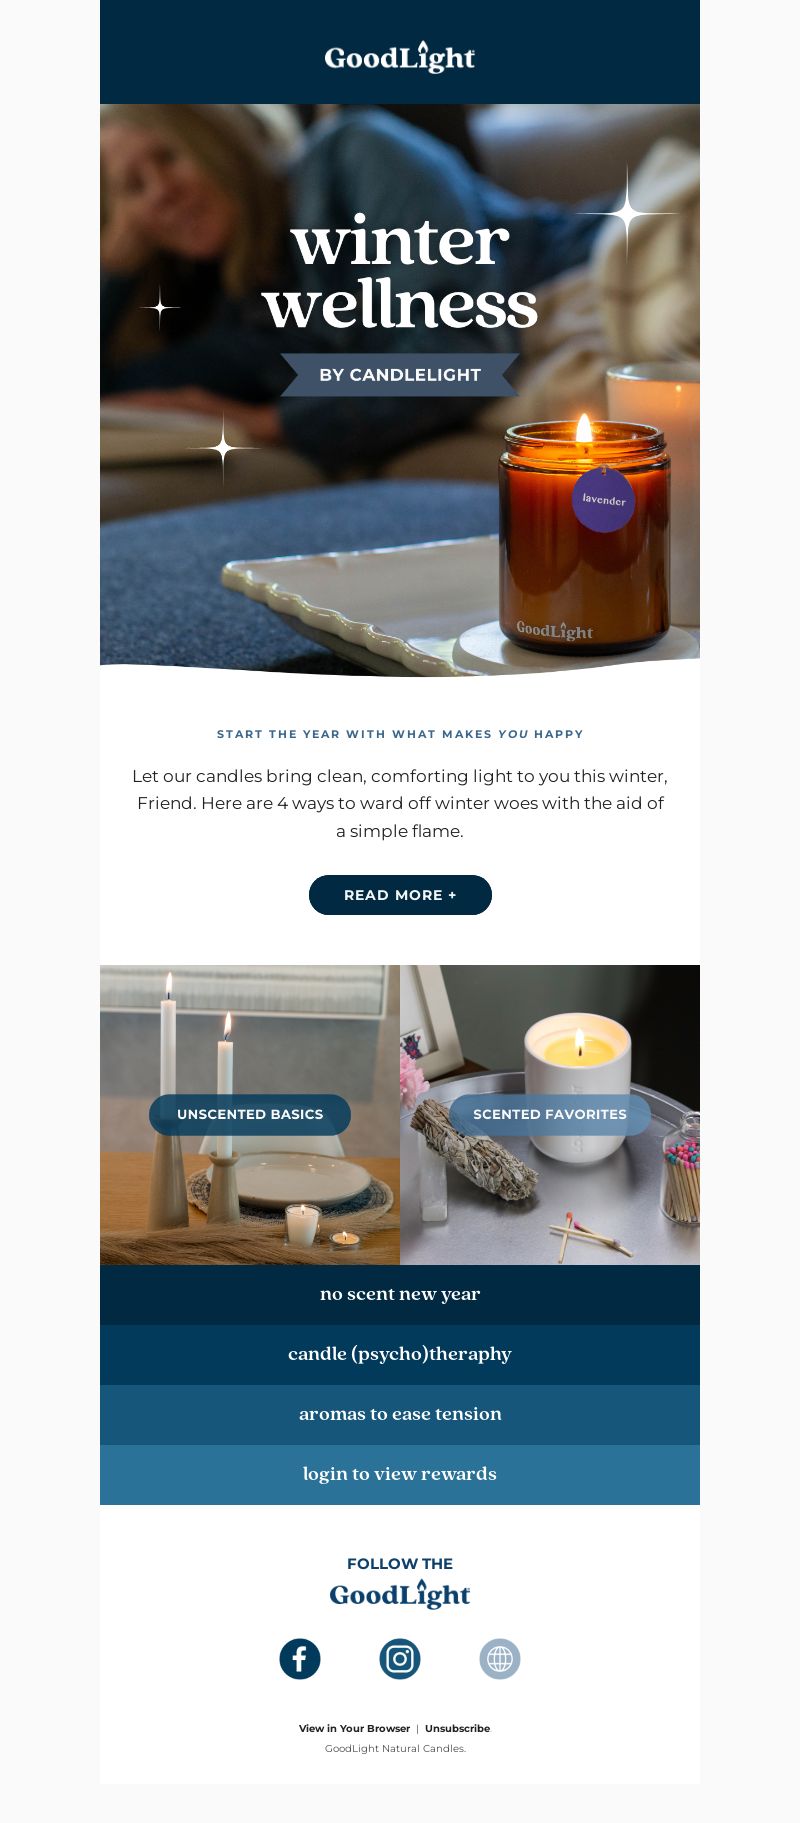The width and height of the screenshot is (800, 1823).
Task: Select 'login to view rewards' bar
Action: tap(400, 1475)
